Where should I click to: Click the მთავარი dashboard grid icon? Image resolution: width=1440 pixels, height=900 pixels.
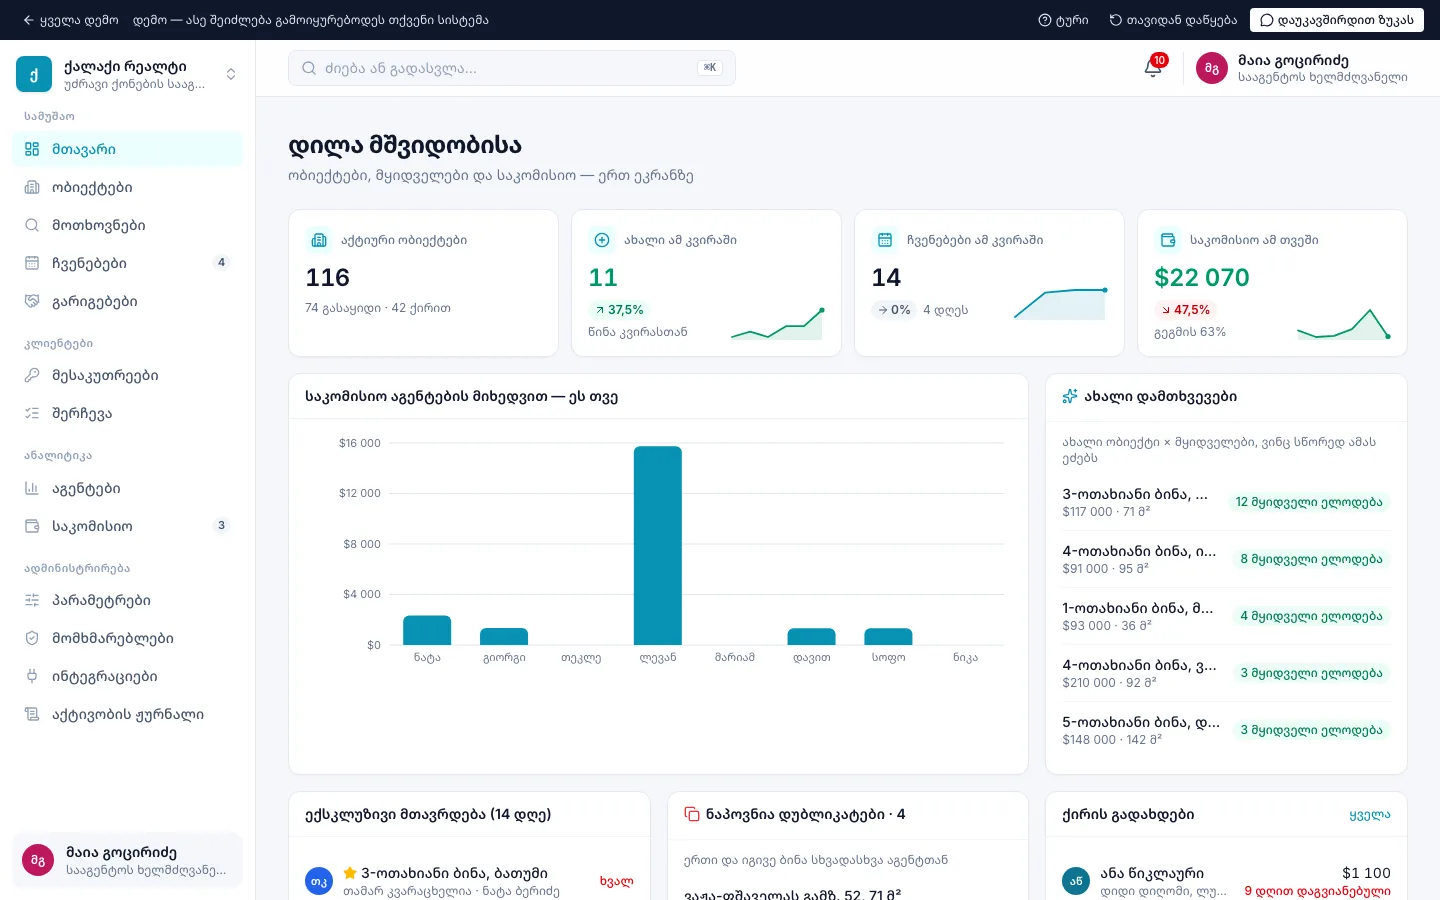pyautogui.click(x=32, y=149)
